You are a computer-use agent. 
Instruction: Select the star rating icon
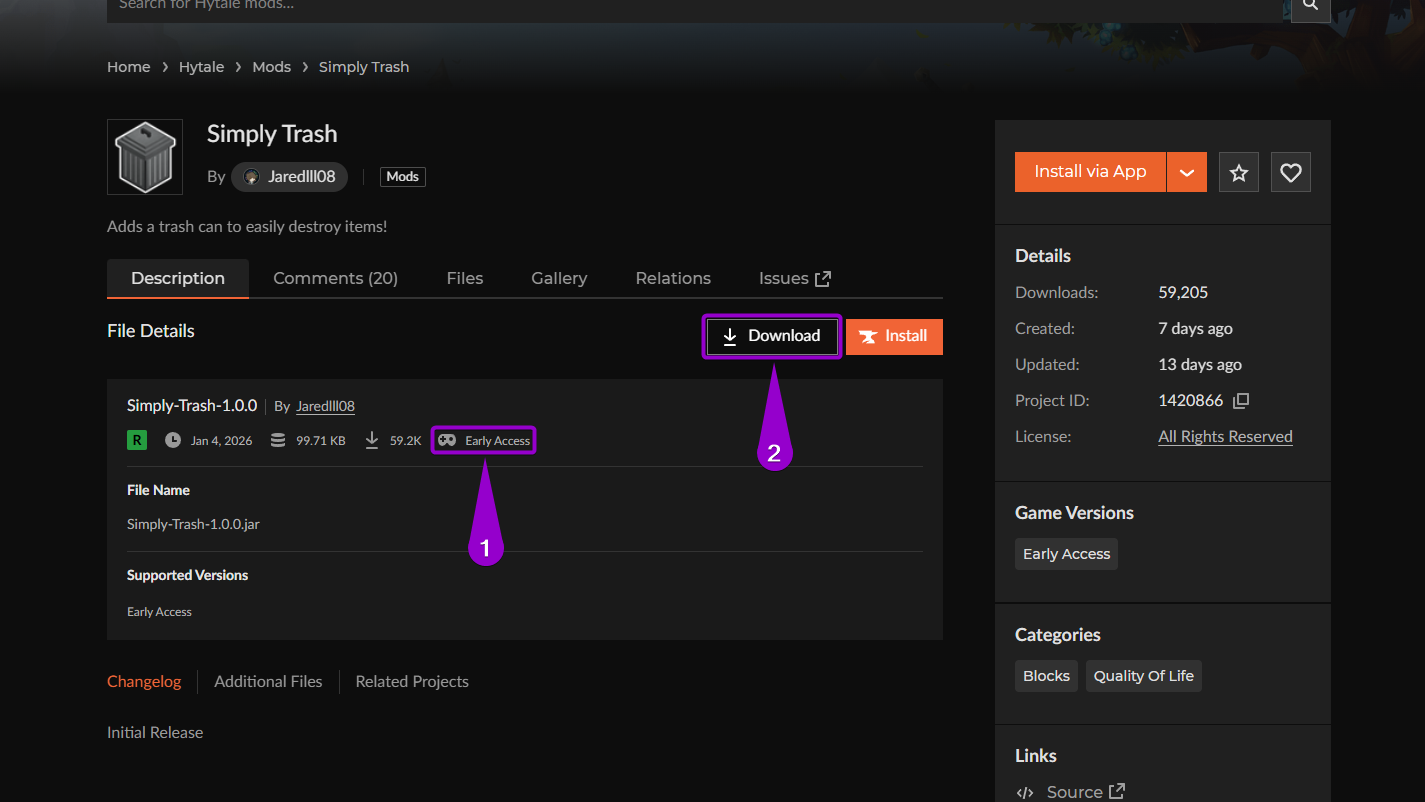click(1238, 171)
